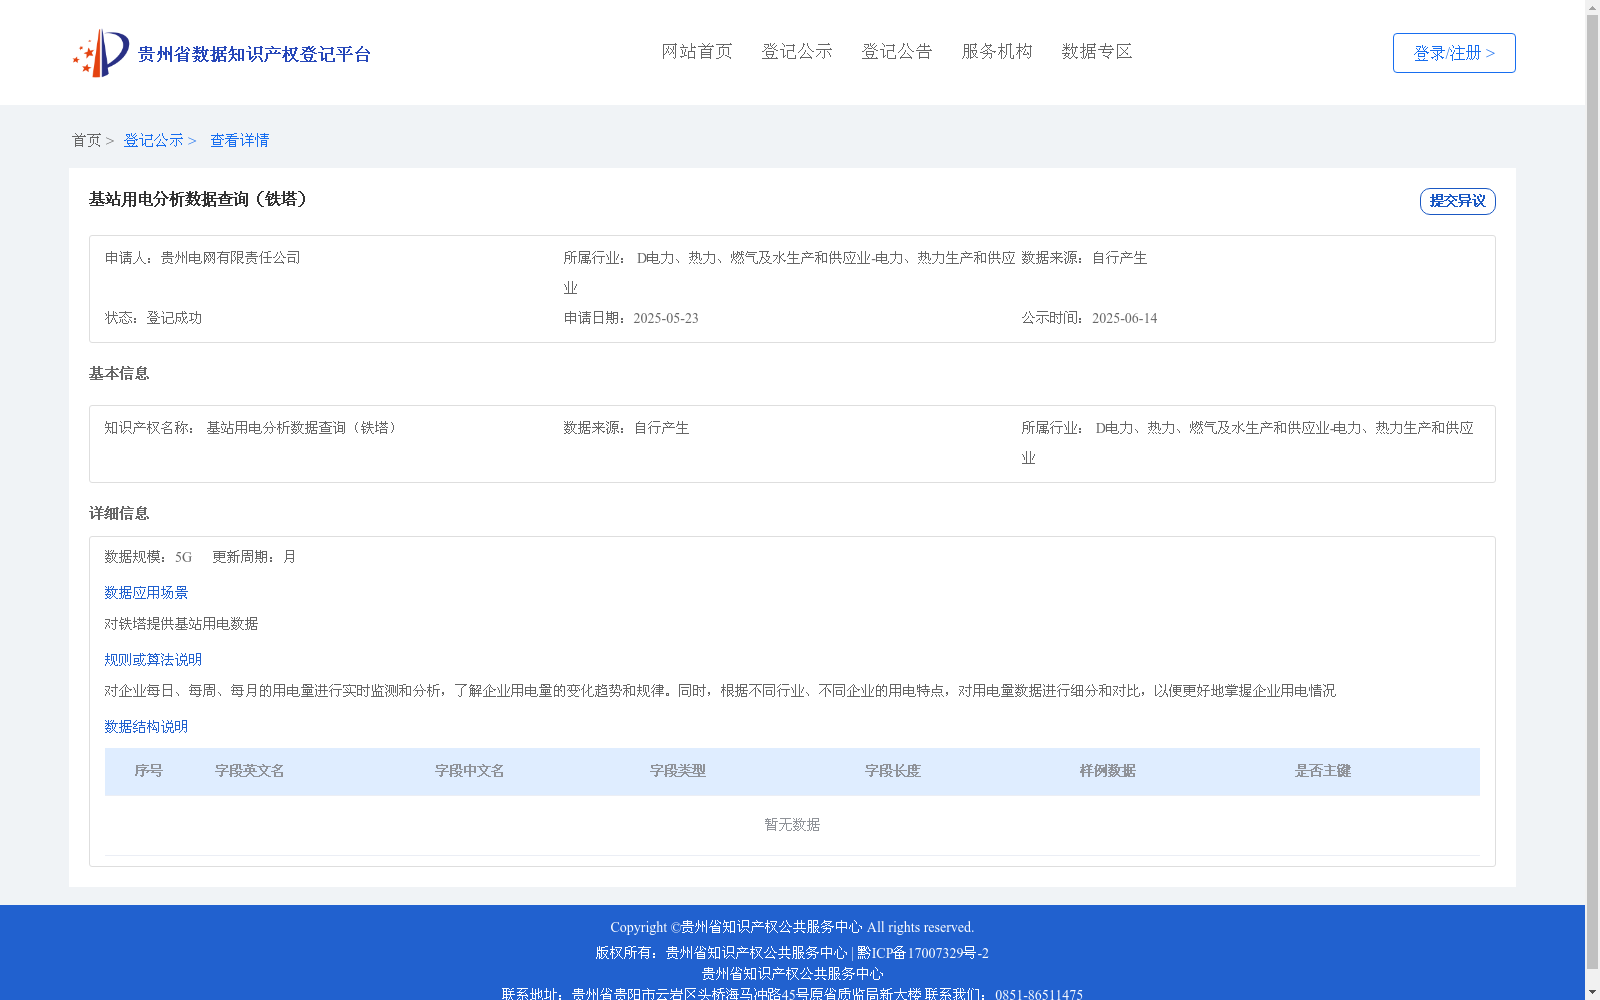Click the platform title 贵州省数据知识产权登记平台
1600x1000 pixels.
(x=254, y=54)
